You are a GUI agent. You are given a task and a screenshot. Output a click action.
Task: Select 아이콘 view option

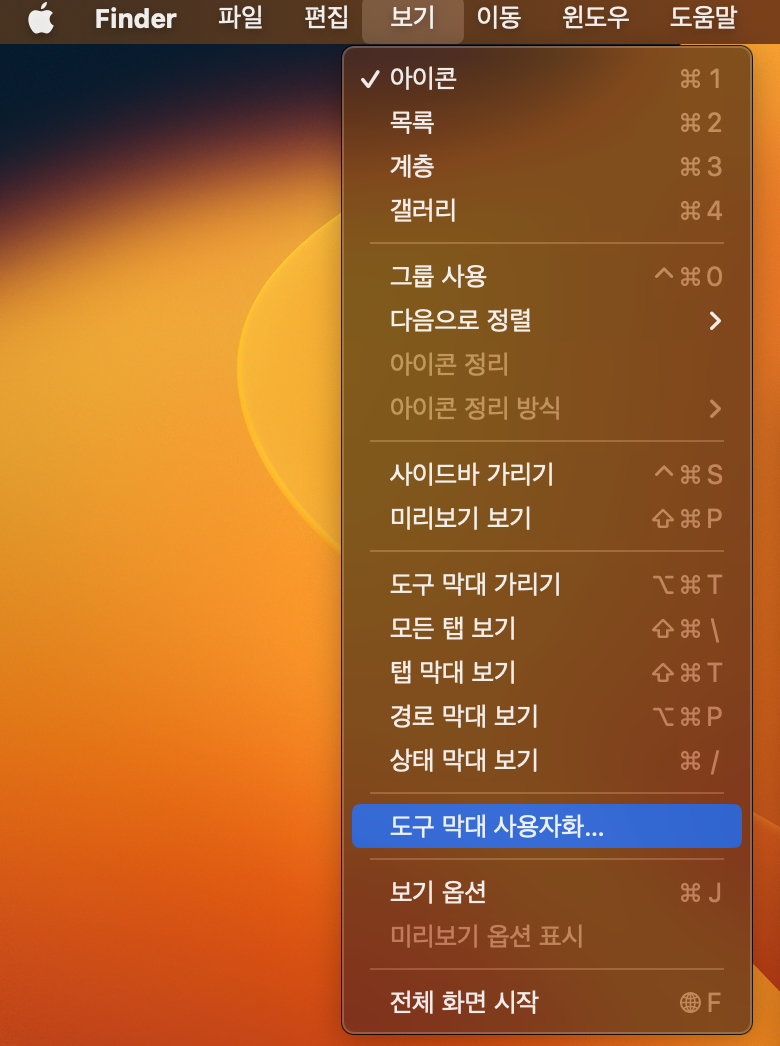pos(546,79)
